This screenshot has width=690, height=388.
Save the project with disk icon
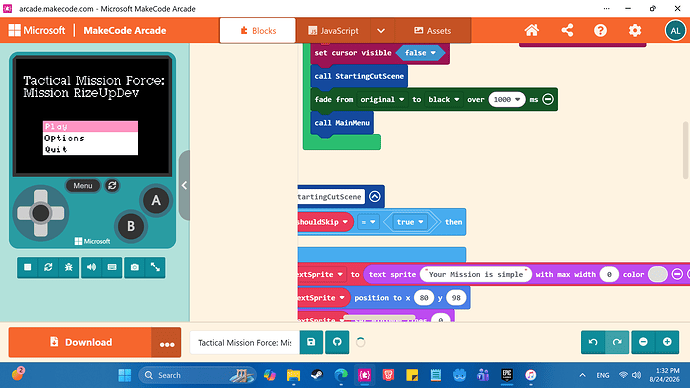click(x=311, y=342)
